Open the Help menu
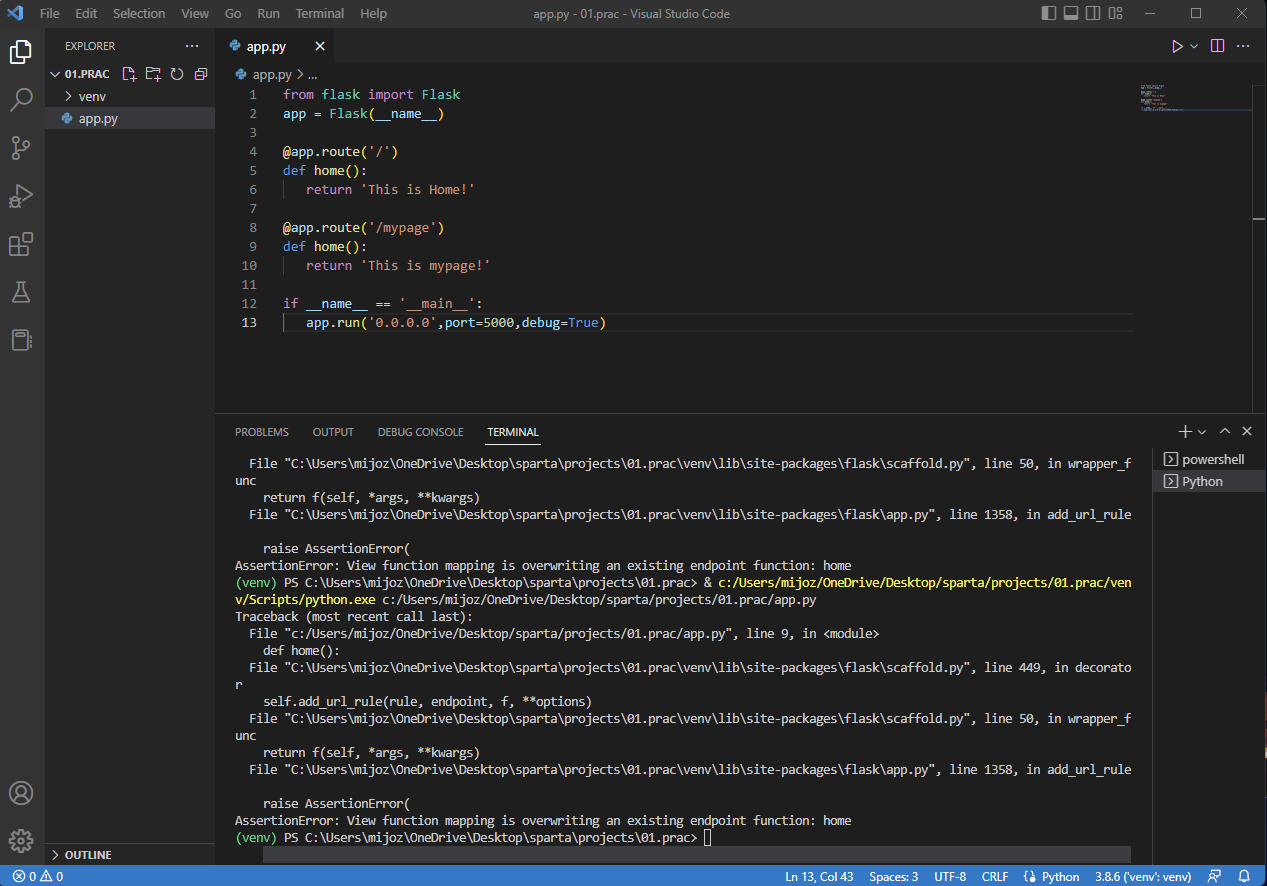The height and width of the screenshot is (886, 1267). pyautogui.click(x=373, y=14)
